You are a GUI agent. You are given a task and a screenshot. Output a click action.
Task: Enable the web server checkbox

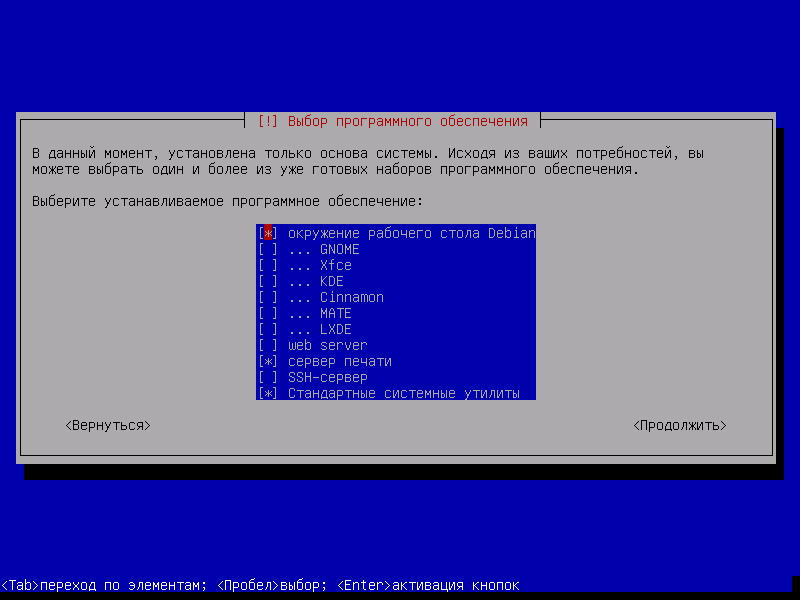click(x=268, y=345)
